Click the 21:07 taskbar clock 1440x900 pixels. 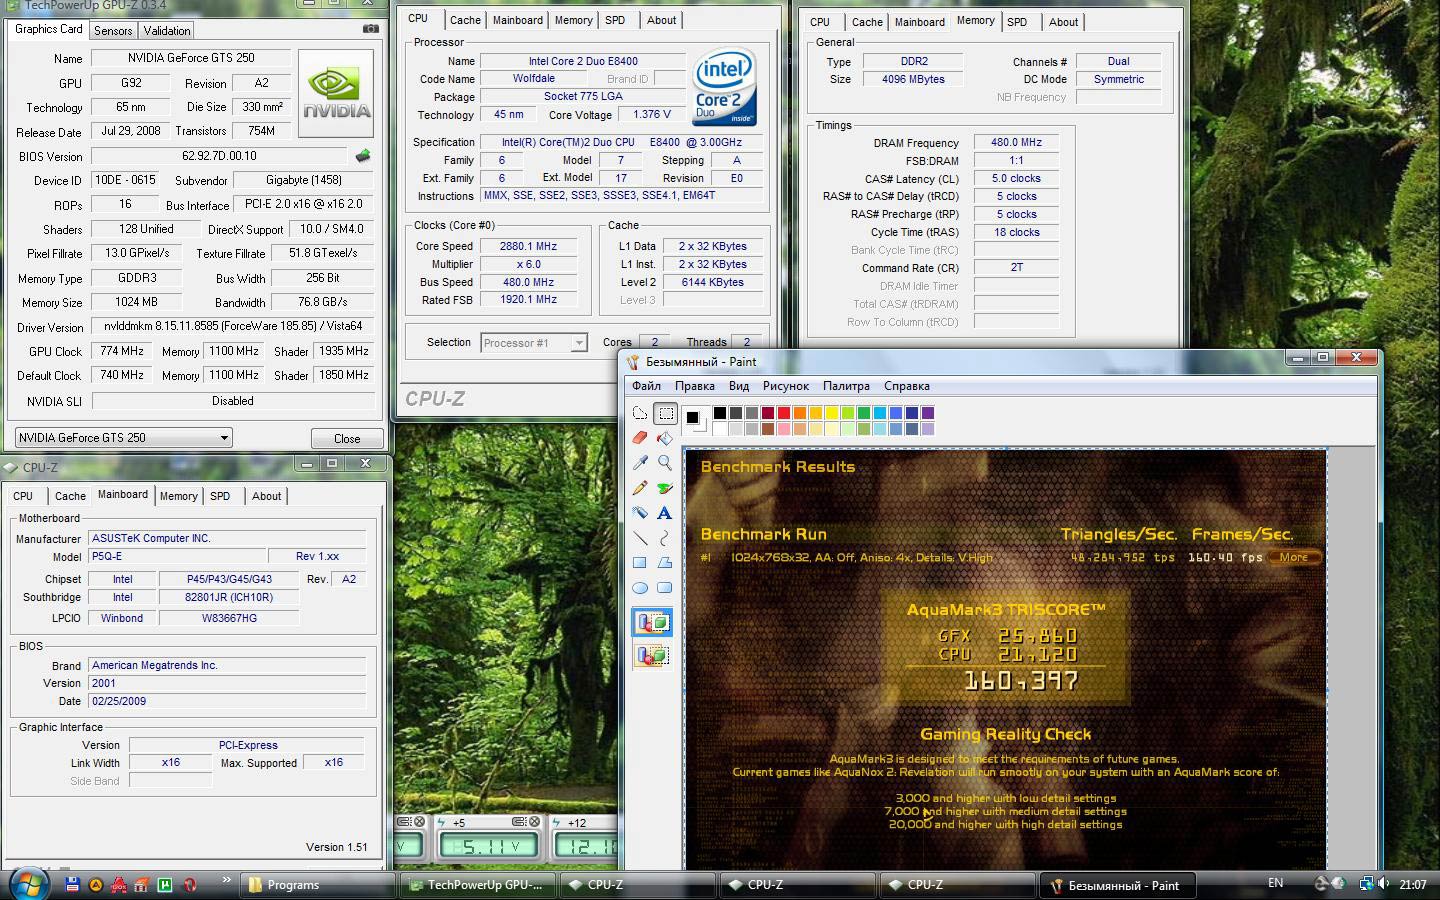(1413, 884)
